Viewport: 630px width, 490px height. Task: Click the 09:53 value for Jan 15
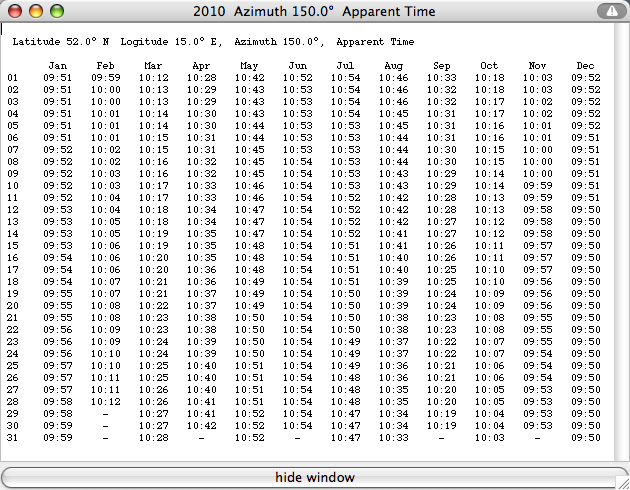coord(58,245)
